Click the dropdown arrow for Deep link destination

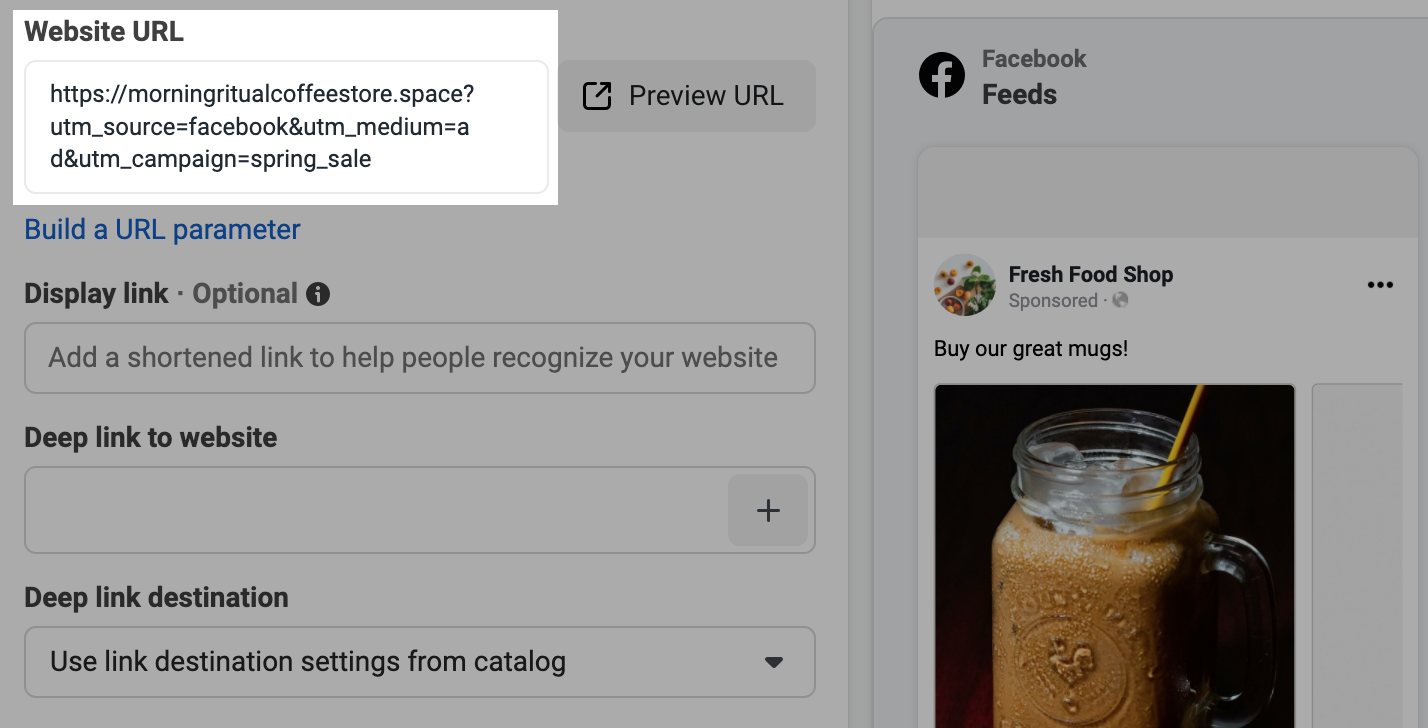773,662
